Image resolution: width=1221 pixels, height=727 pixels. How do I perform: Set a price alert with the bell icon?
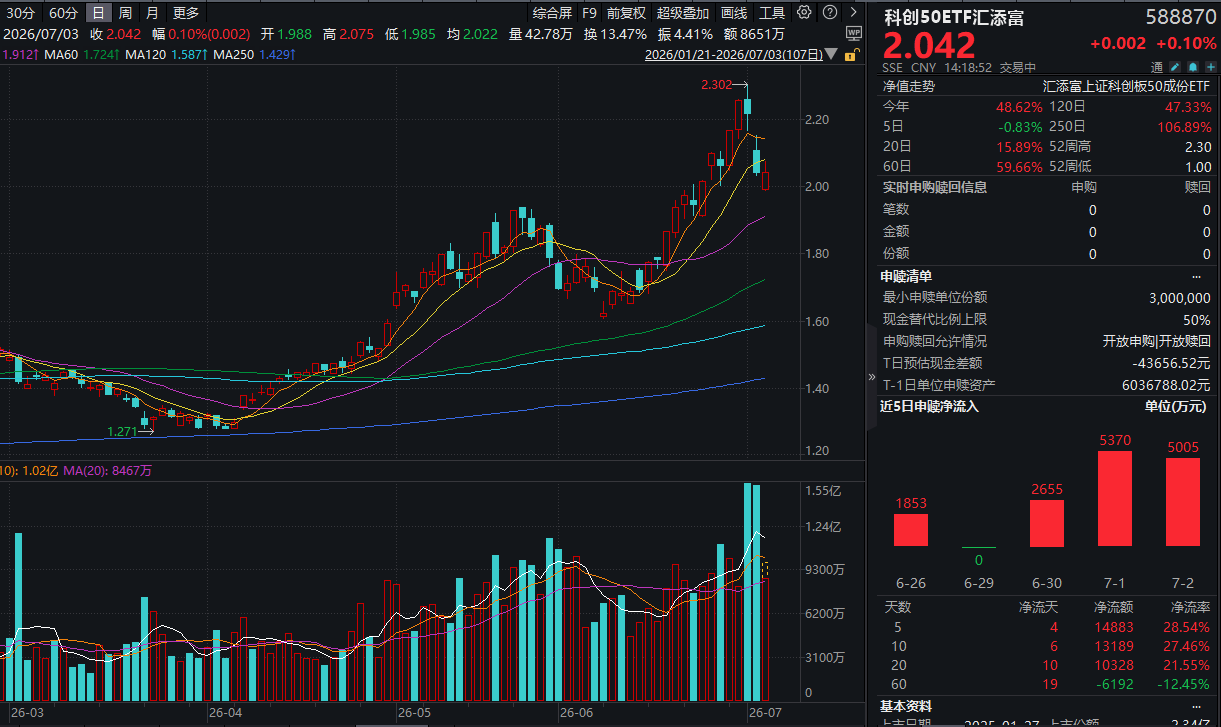[1193, 67]
